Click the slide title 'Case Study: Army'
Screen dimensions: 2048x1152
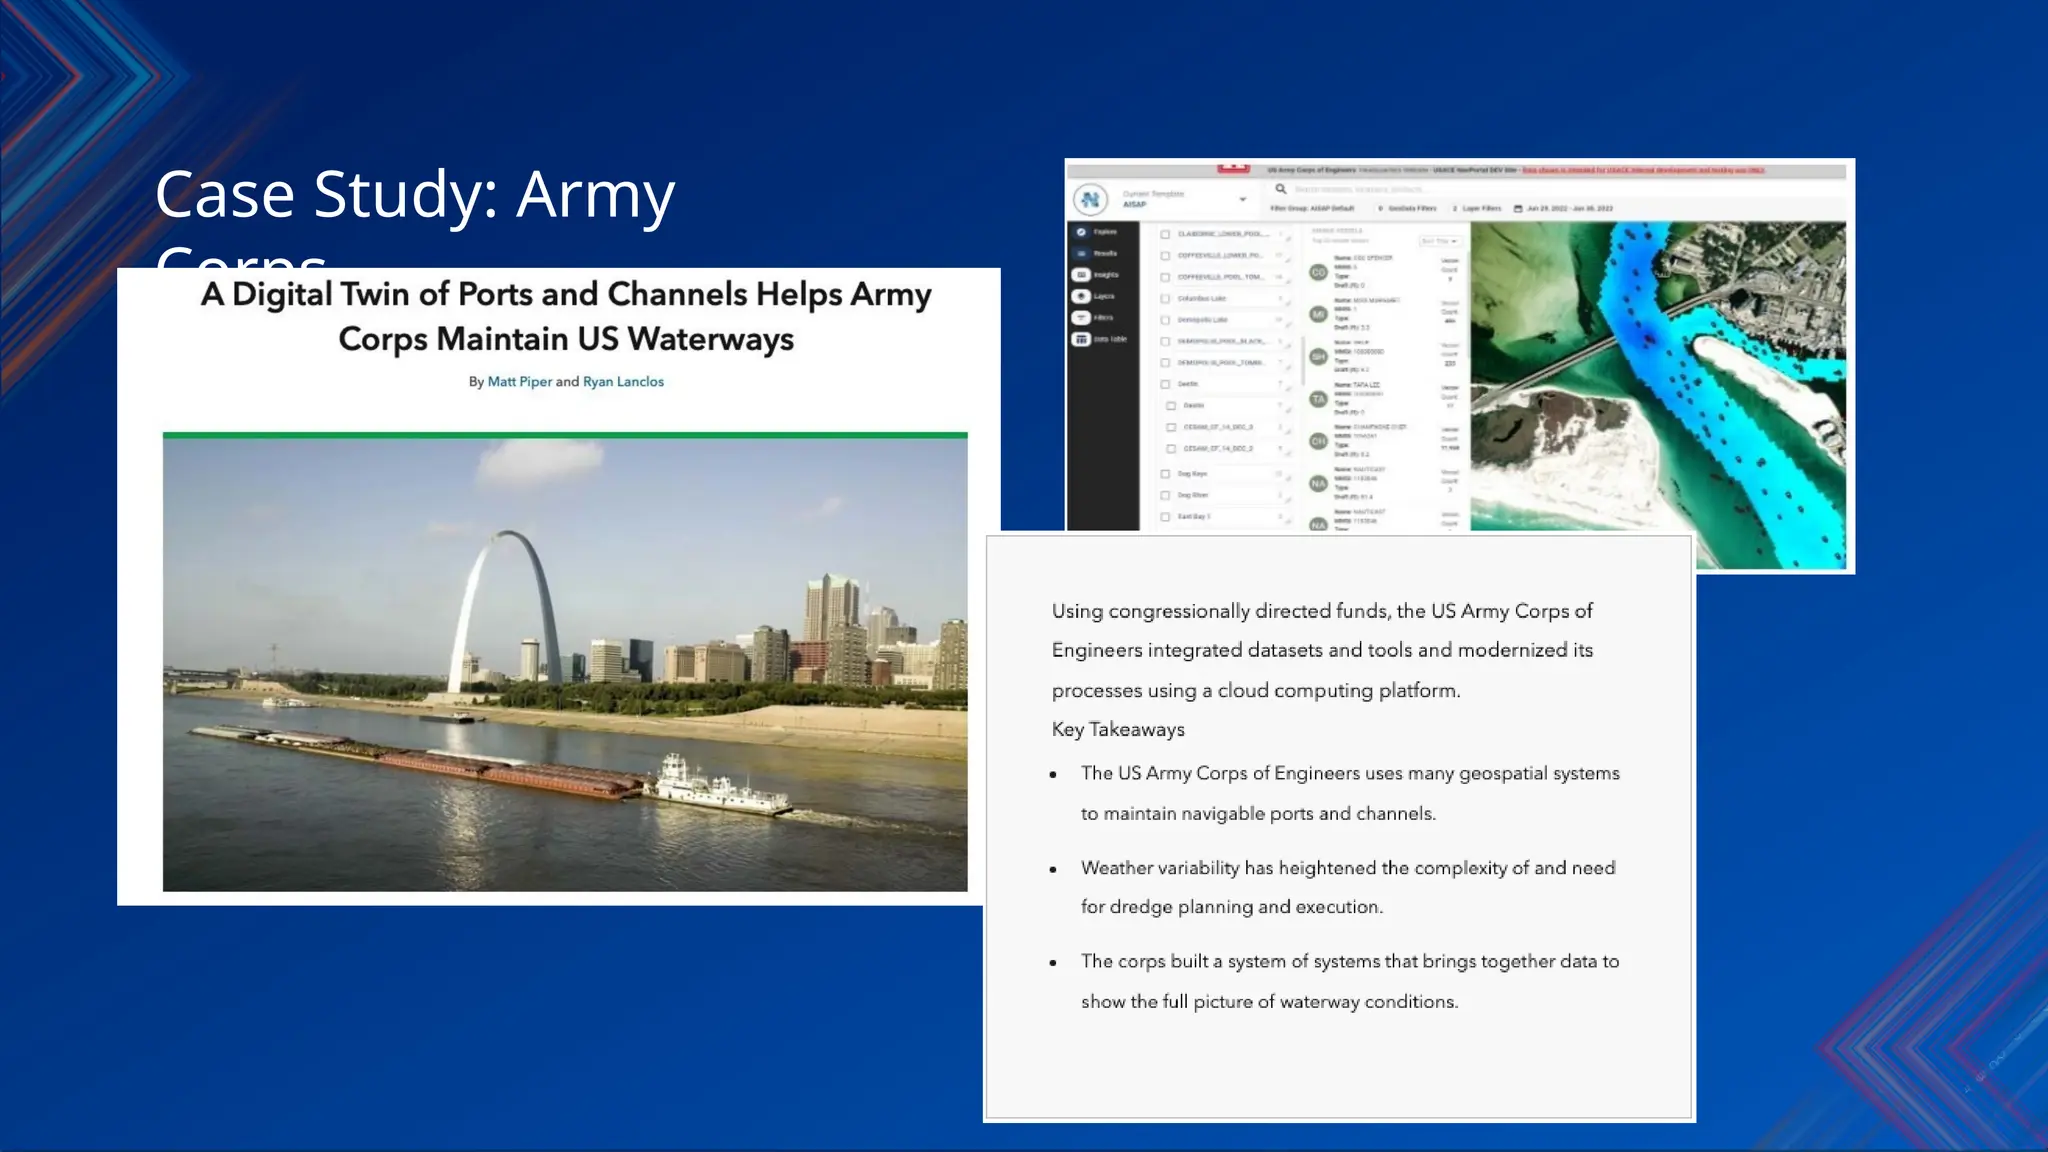click(x=415, y=194)
